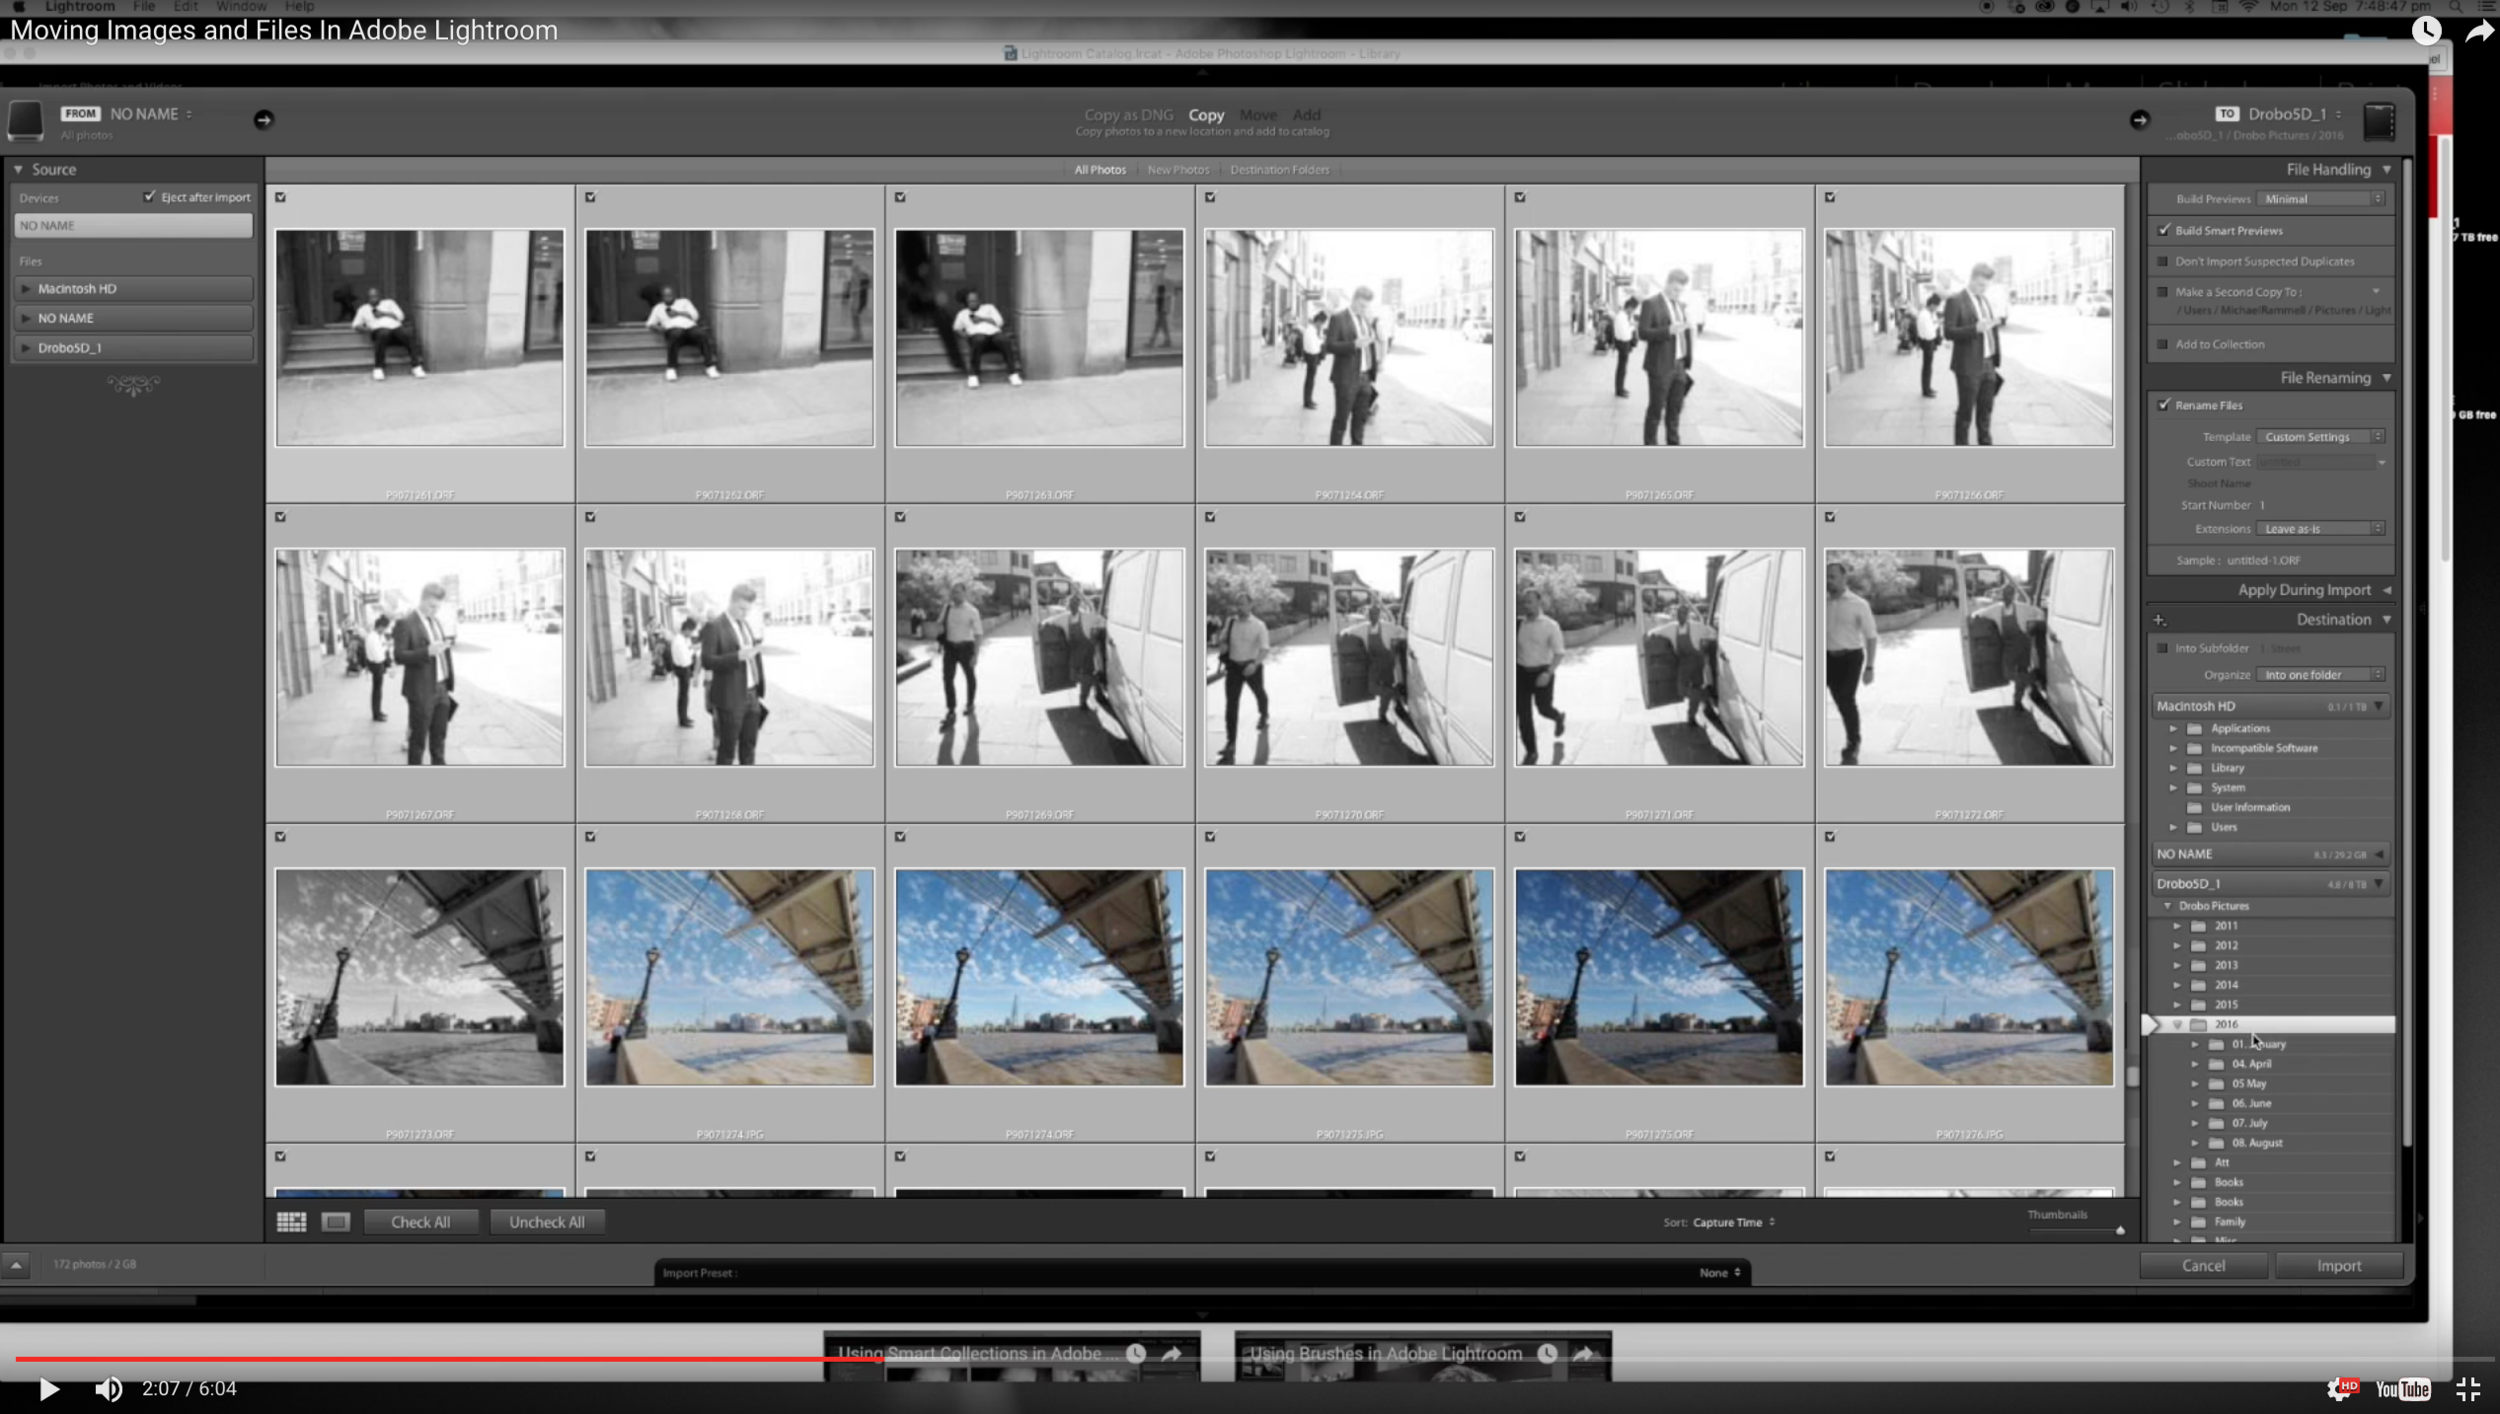The height and width of the screenshot is (1414, 2500).
Task: Switch to the New Photos tab
Action: [x=1178, y=169]
